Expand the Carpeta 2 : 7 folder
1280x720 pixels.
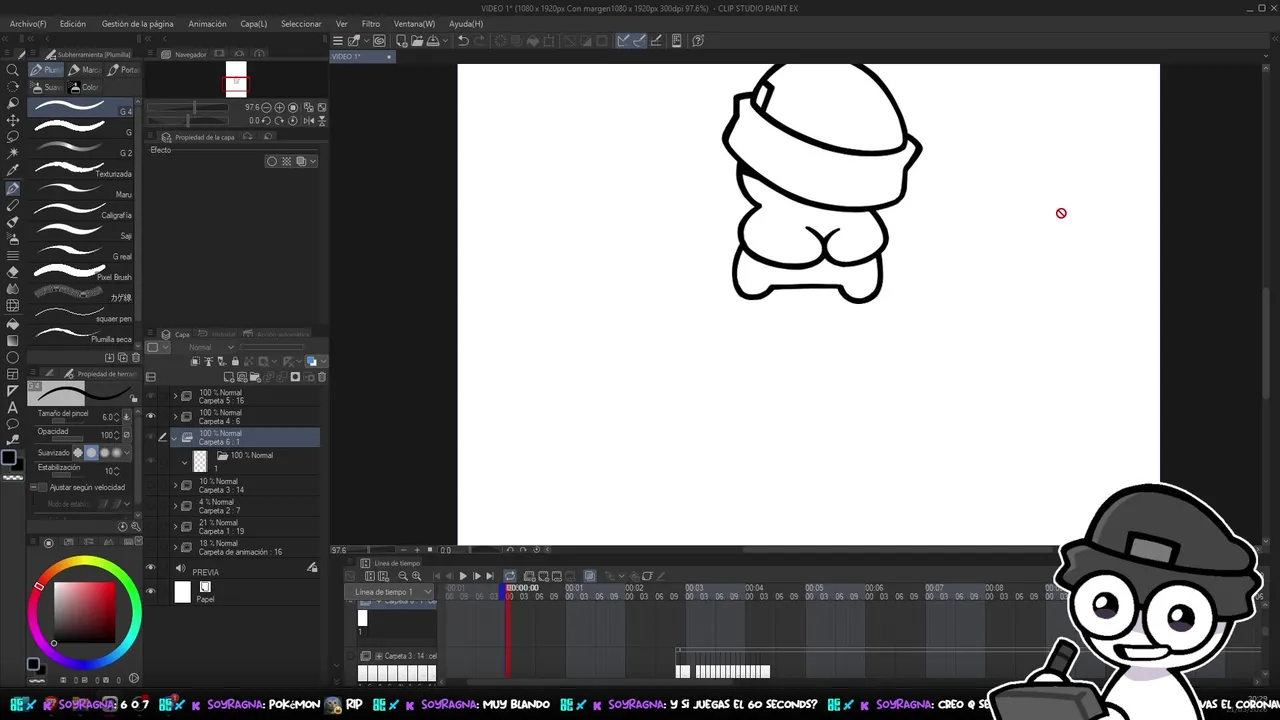pos(176,506)
